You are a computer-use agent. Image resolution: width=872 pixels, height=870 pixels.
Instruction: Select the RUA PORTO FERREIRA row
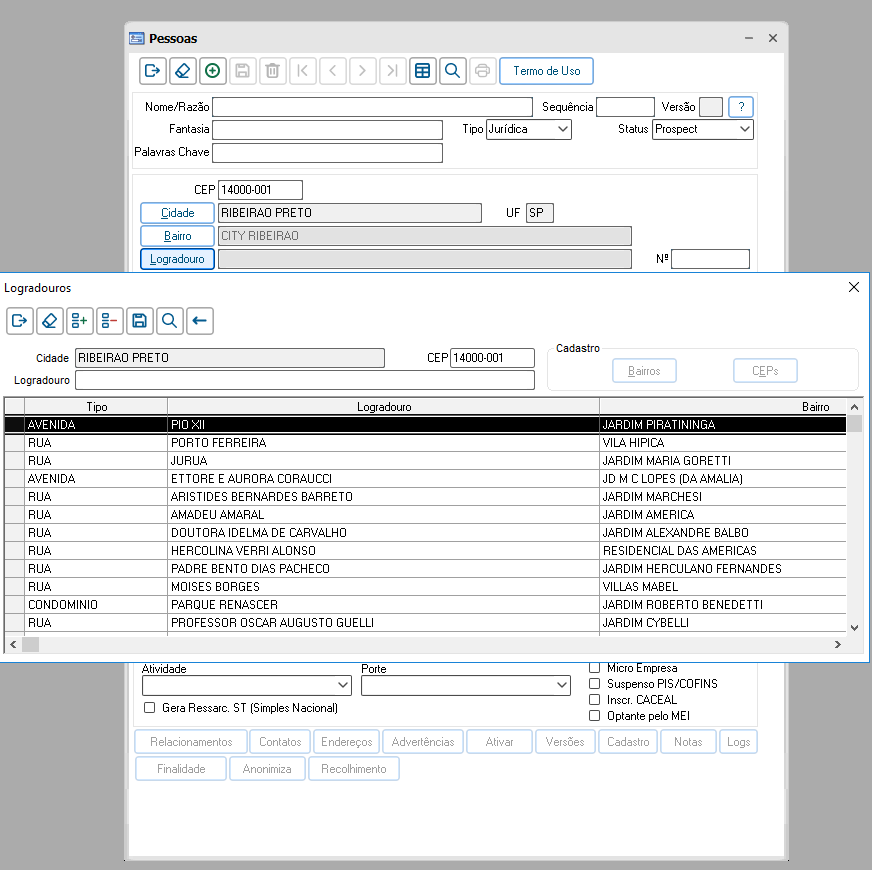(x=425, y=443)
